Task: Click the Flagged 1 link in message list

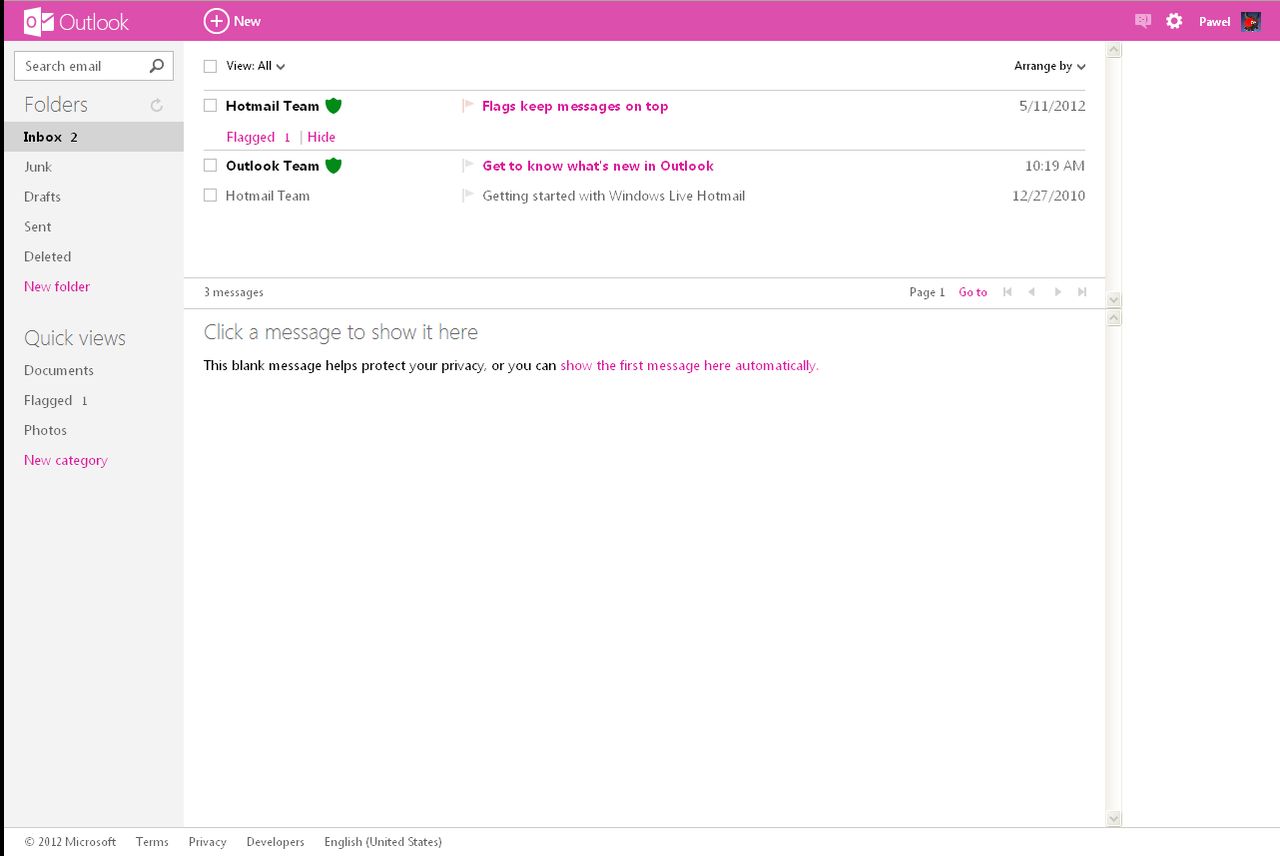Action: (258, 137)
